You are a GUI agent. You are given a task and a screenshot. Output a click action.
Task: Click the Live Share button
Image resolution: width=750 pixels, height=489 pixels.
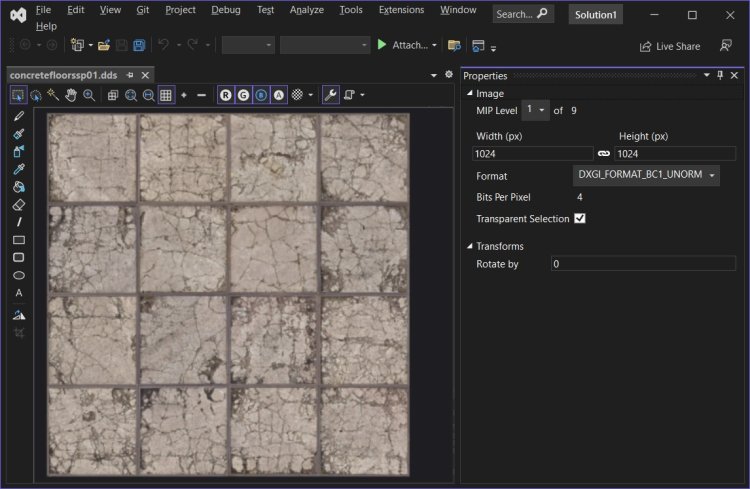(670, 46)
